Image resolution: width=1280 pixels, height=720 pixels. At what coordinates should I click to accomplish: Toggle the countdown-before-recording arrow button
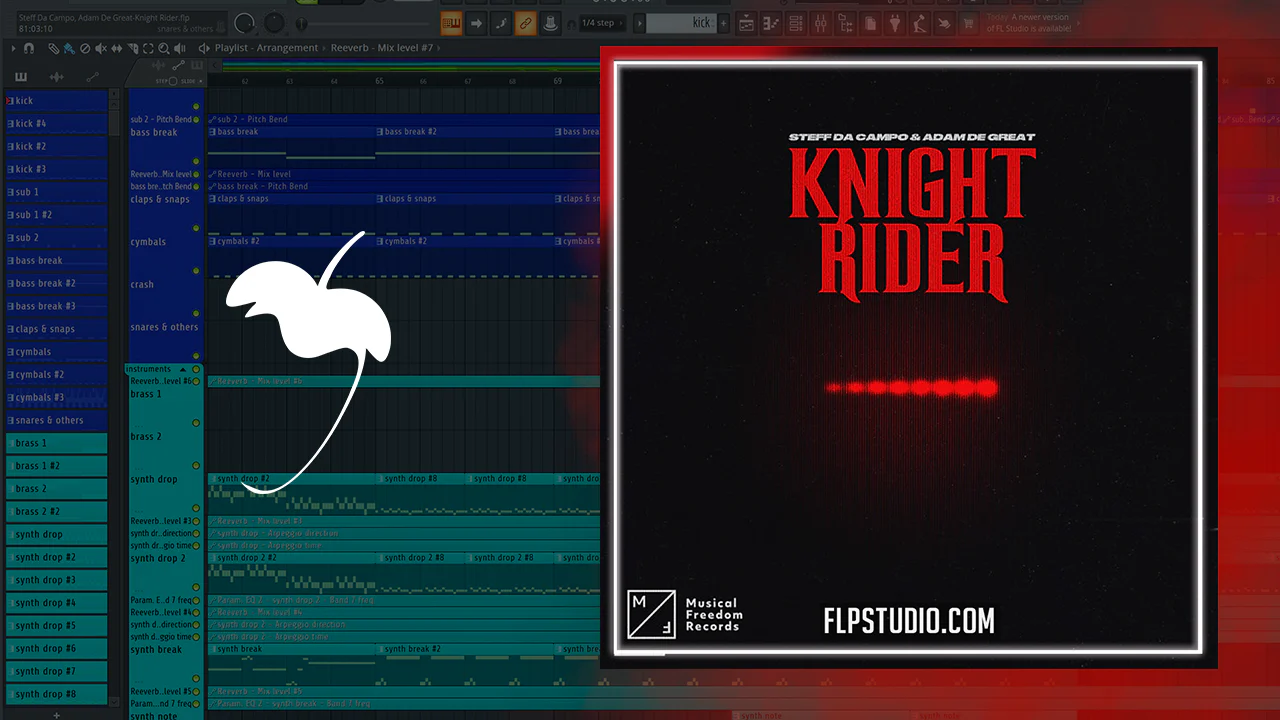pyautogui.click(x=477, y=23)
